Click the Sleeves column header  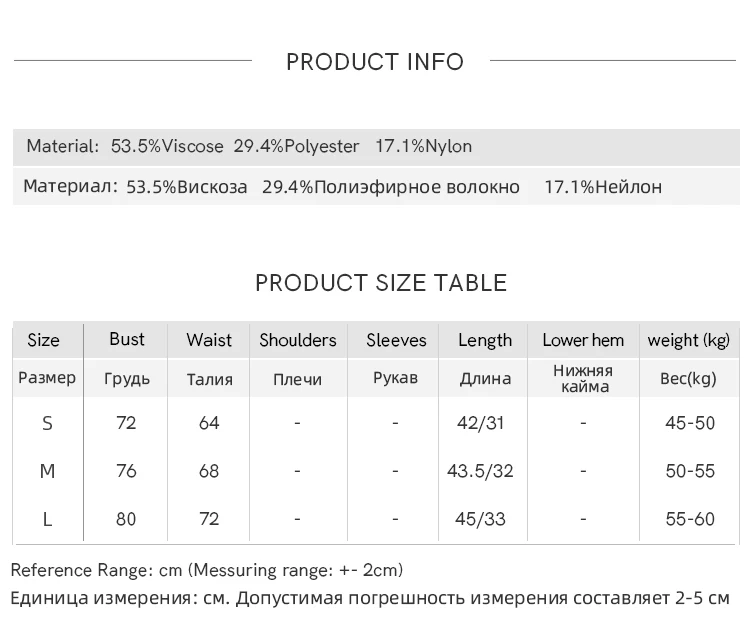click(396, 340)
